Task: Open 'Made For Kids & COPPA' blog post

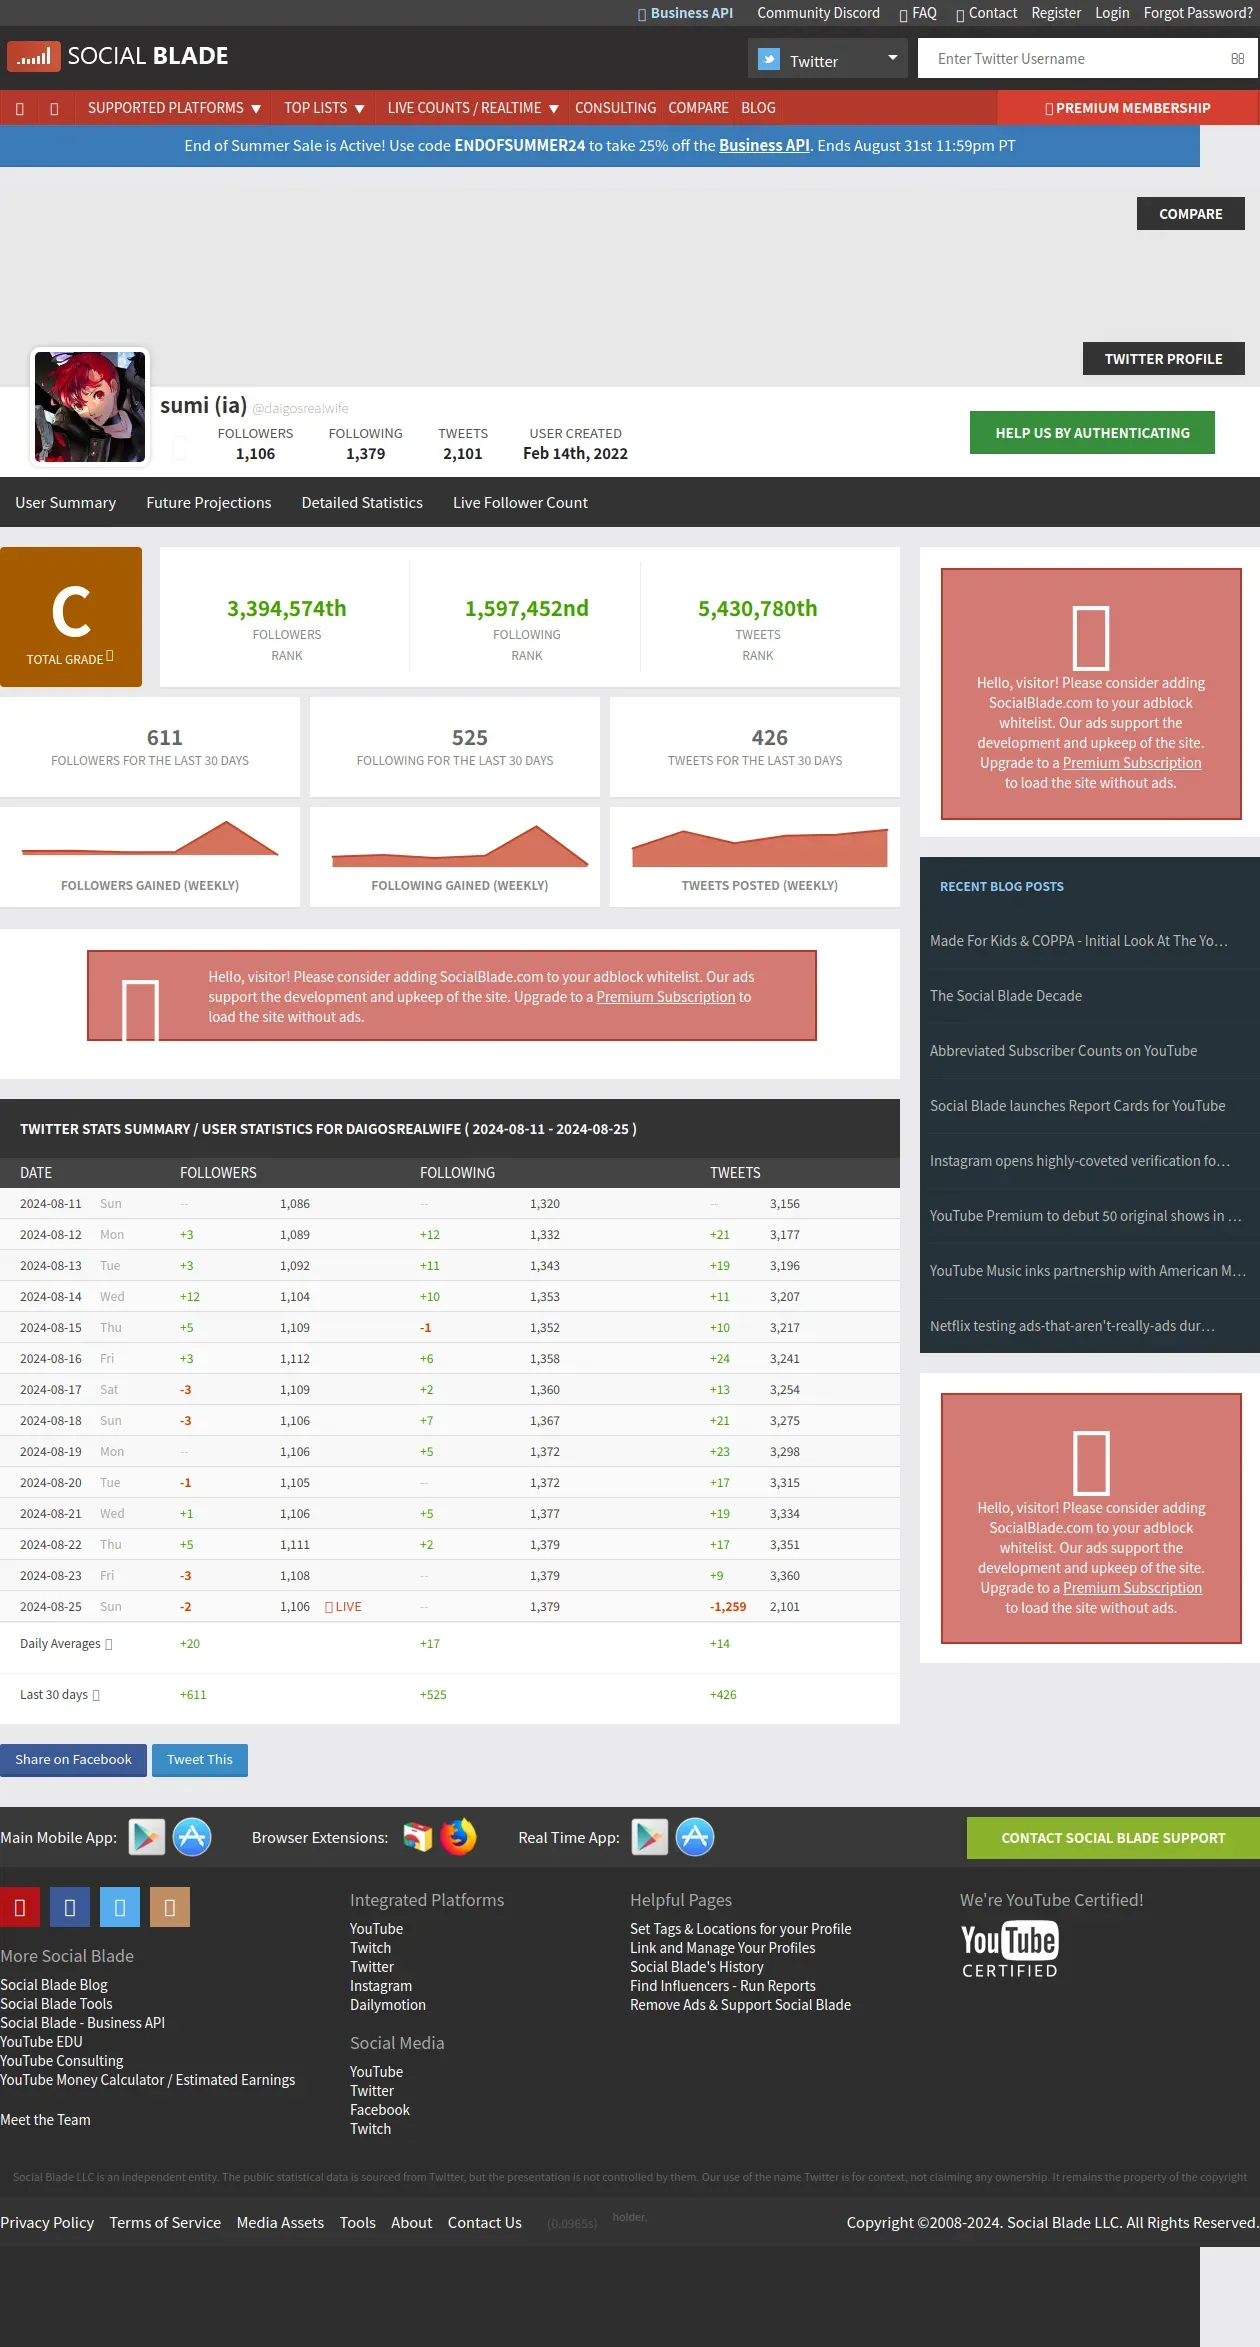Action: tap(1078, 941)
